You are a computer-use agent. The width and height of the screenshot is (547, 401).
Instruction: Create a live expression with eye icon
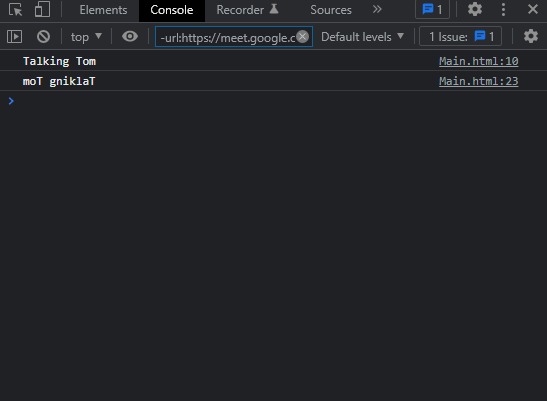(x=130, y=36)
